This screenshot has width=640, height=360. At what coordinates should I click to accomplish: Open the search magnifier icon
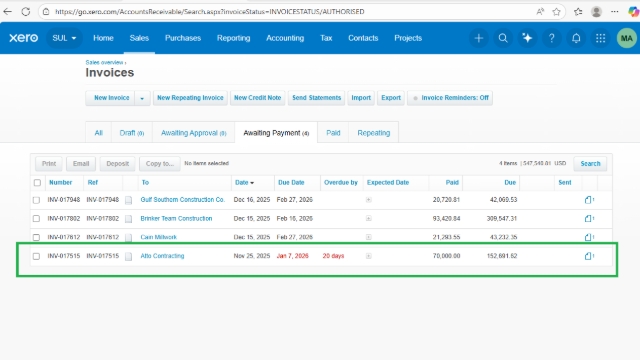503,38
